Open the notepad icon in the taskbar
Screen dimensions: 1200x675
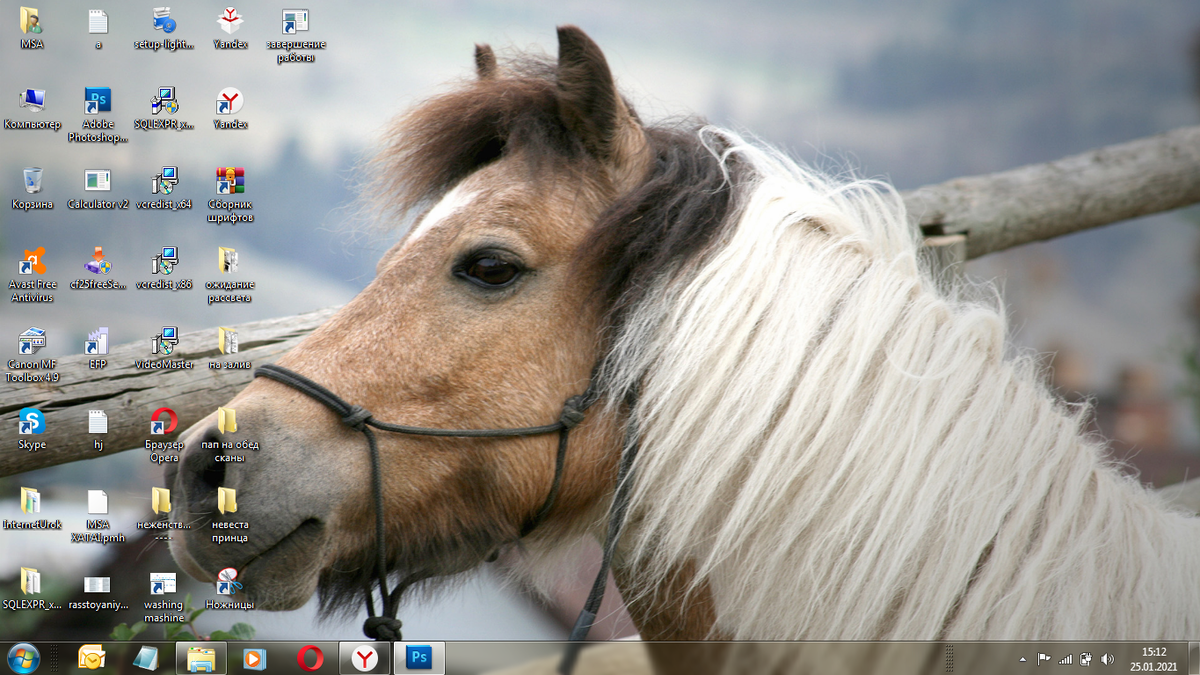[x=146, y=658]
